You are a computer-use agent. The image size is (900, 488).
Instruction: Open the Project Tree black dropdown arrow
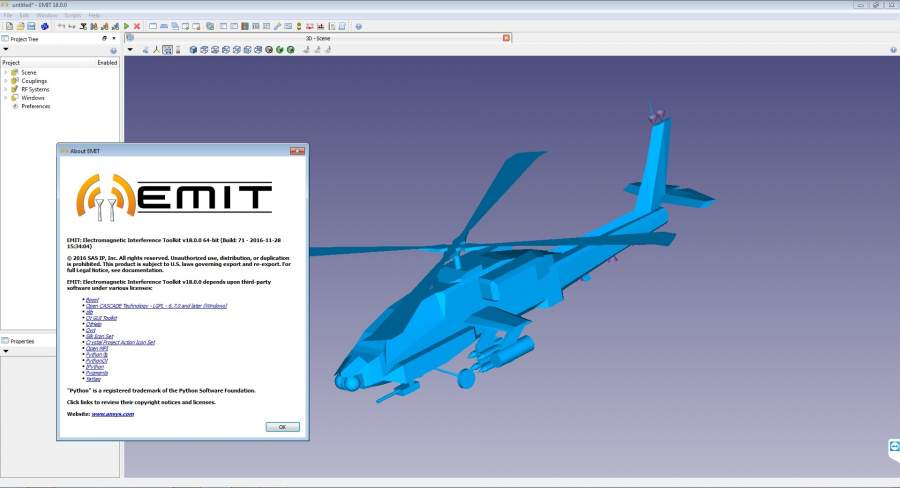click(6, 49)
